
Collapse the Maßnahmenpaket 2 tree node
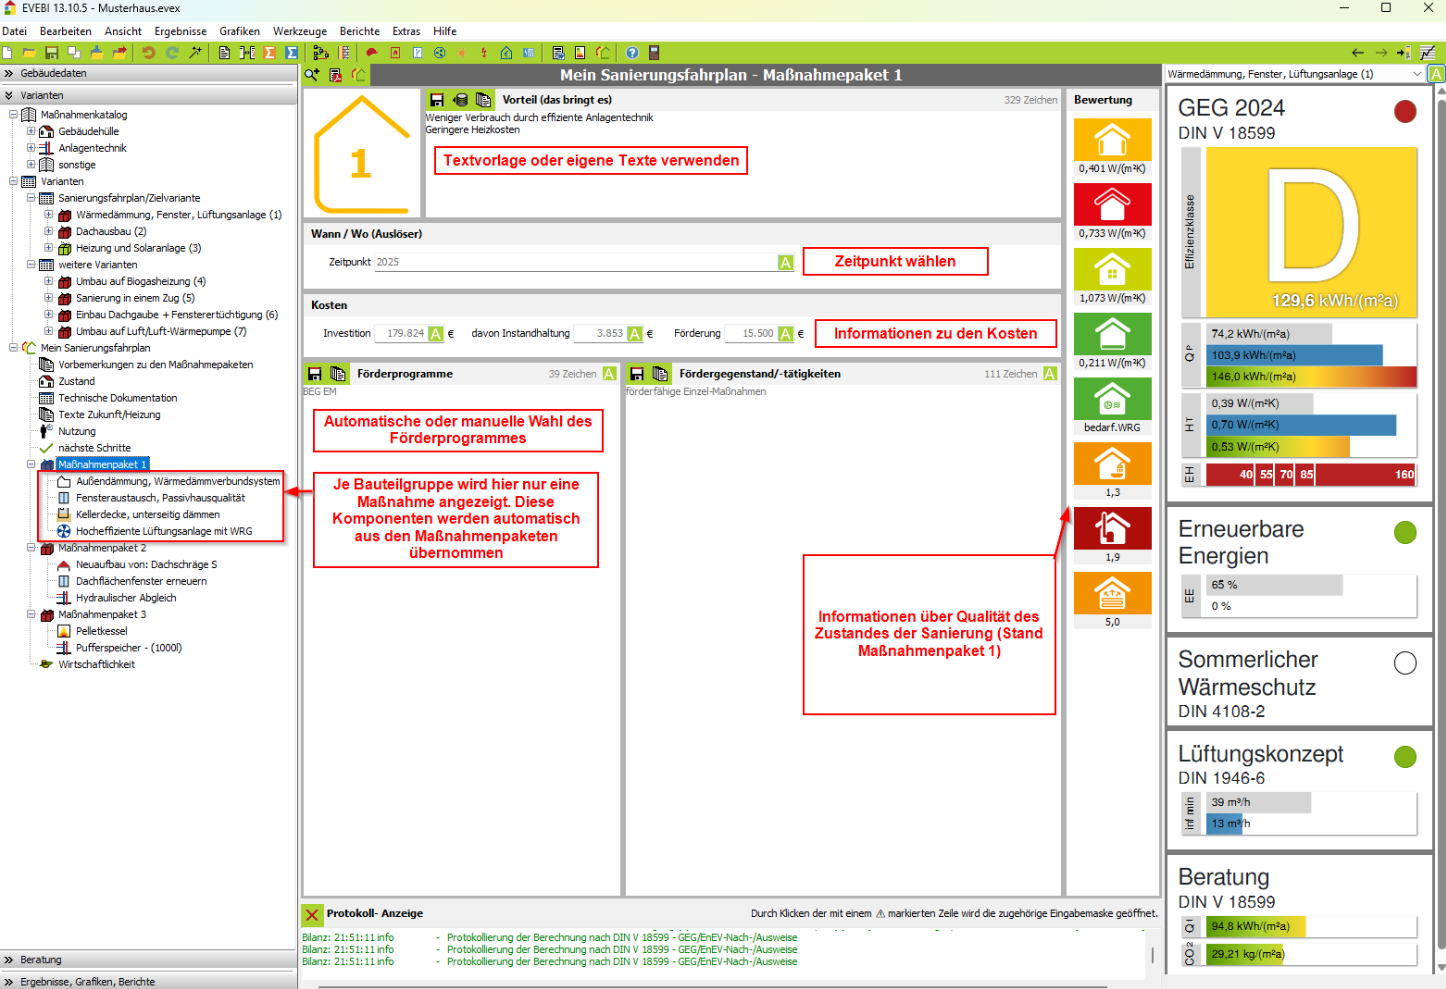click(x=31, y=548)
